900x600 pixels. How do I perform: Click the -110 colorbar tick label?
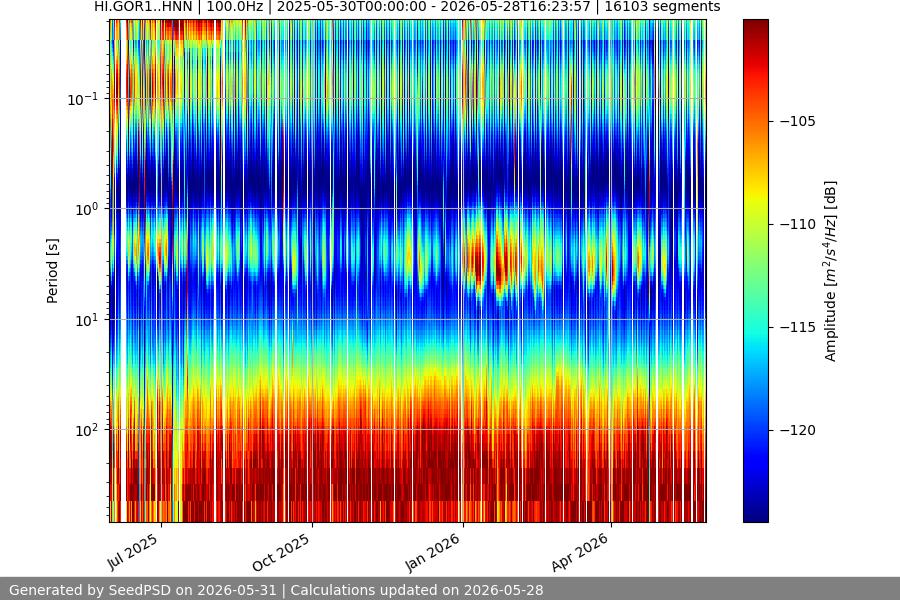(798, 224)
